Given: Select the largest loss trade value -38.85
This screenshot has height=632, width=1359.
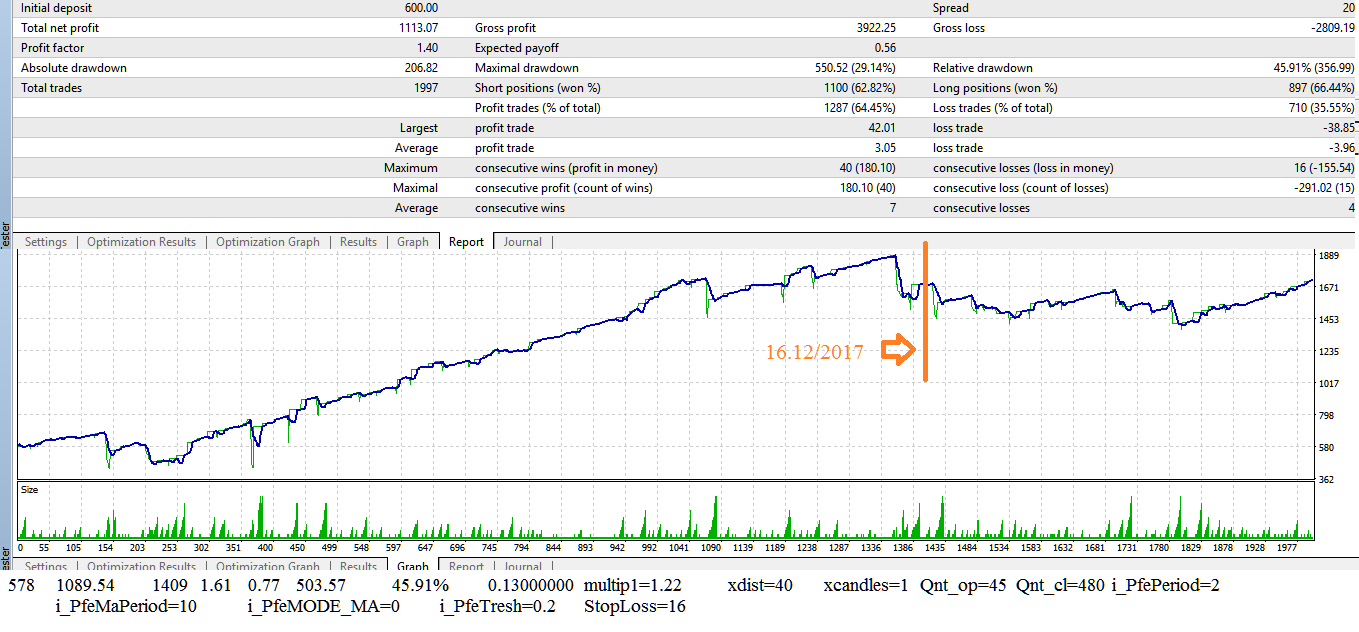Looking at the screenshot, I should tap(1337, 128).
